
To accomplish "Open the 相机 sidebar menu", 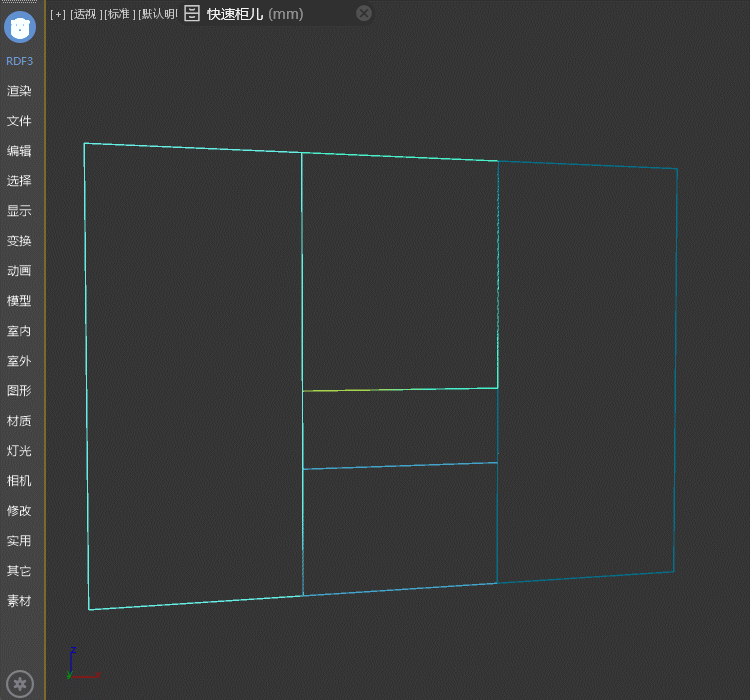I will click(x=20, y=481).
